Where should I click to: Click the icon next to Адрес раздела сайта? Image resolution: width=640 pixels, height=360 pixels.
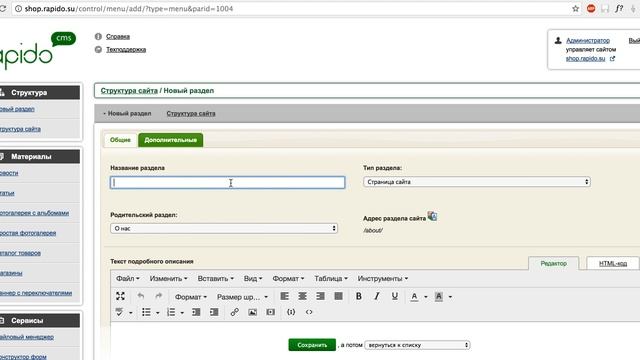coord(432,216)
